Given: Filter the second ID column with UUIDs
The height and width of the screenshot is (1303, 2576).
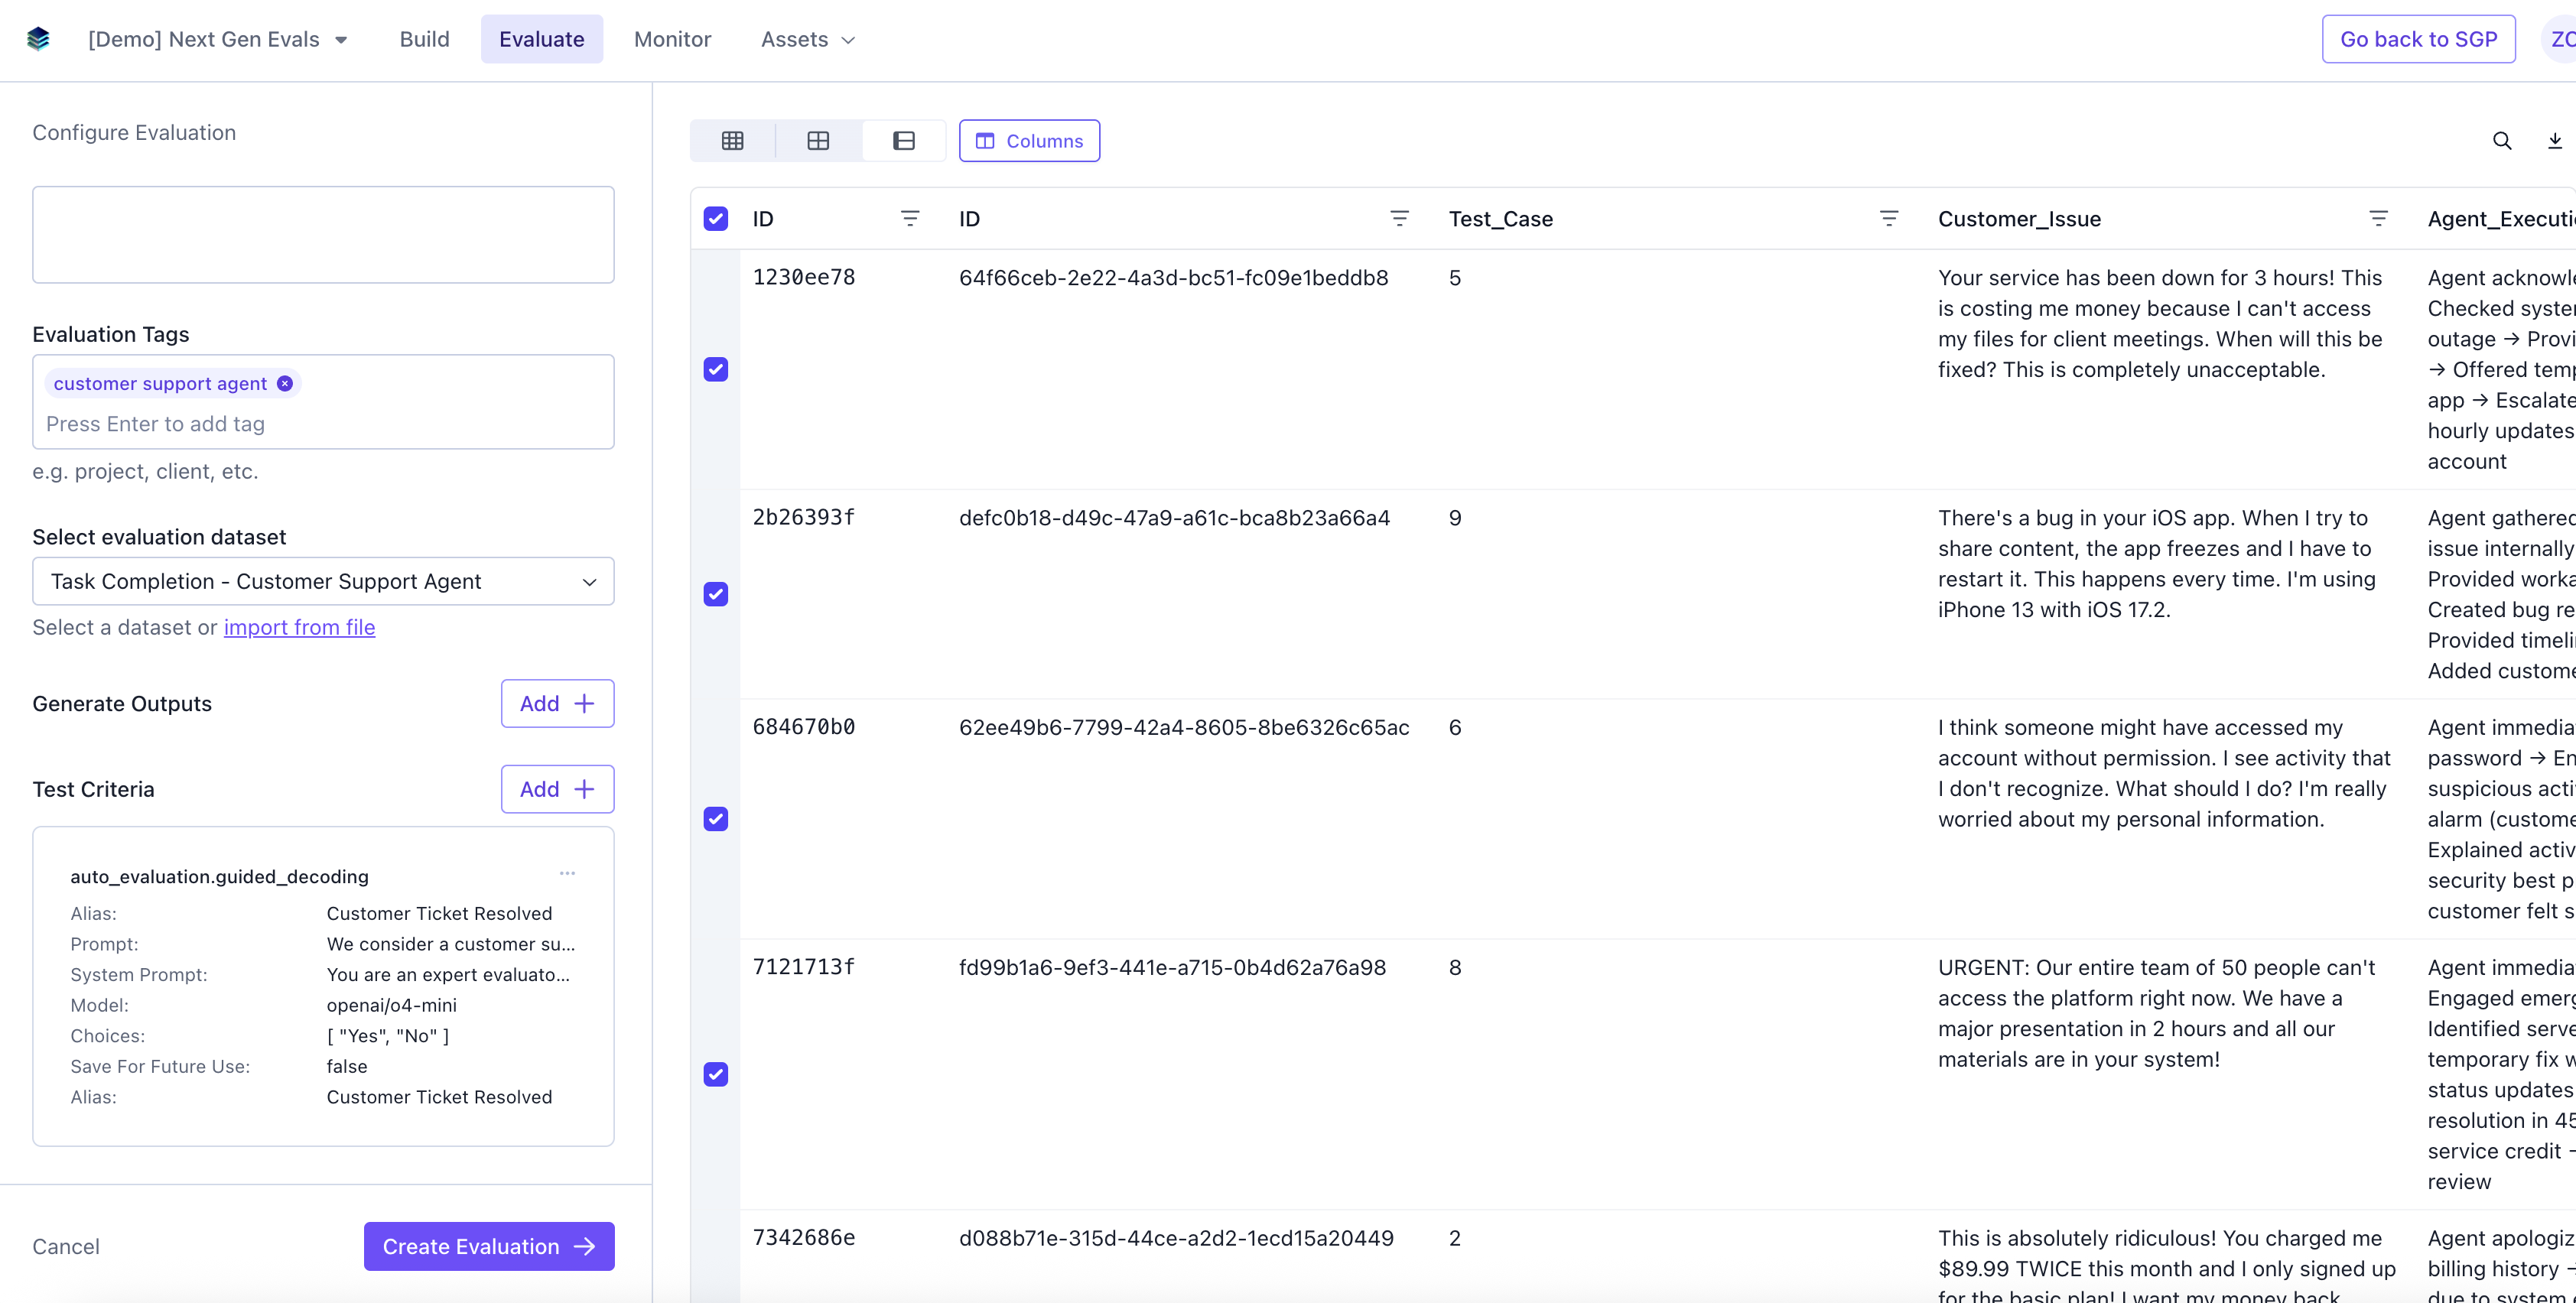Looking at the screenshot, I should (x=1399, y=218).
